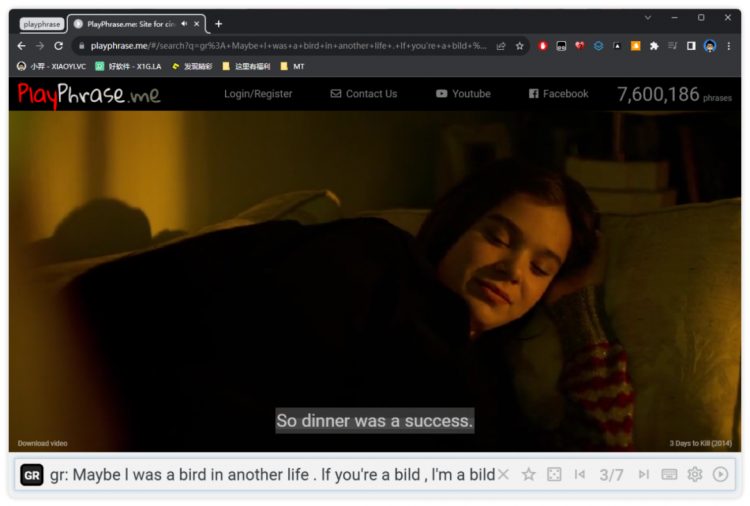Skip to the previous phrase clip
The height and width of the screenshot is (506, 750).
pos(580,474)
